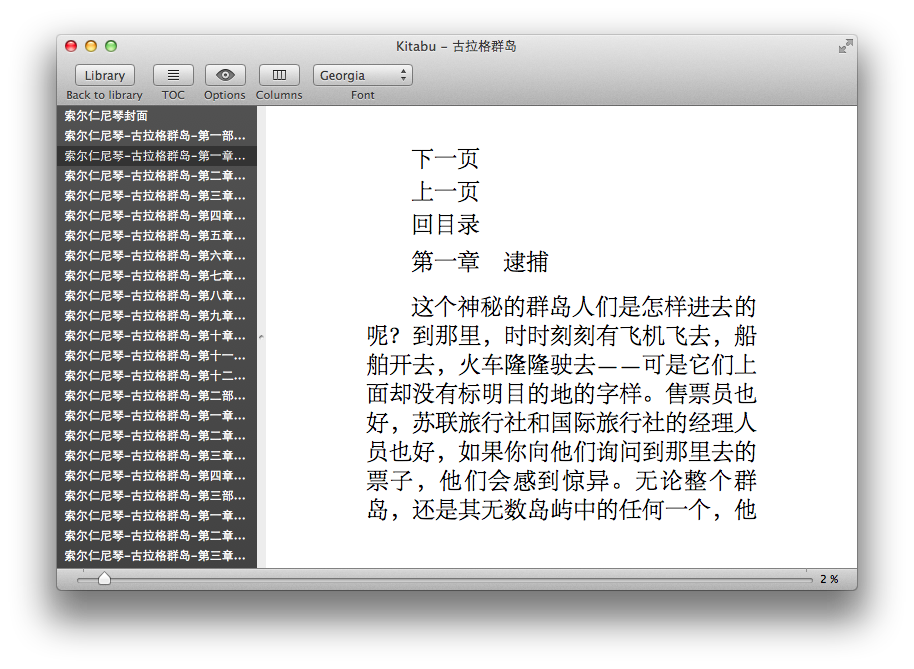This screenshot has height=669, width=914.
Task: Open the first 第二章 chapter in sidebar
Action: (x=157, y=176)
